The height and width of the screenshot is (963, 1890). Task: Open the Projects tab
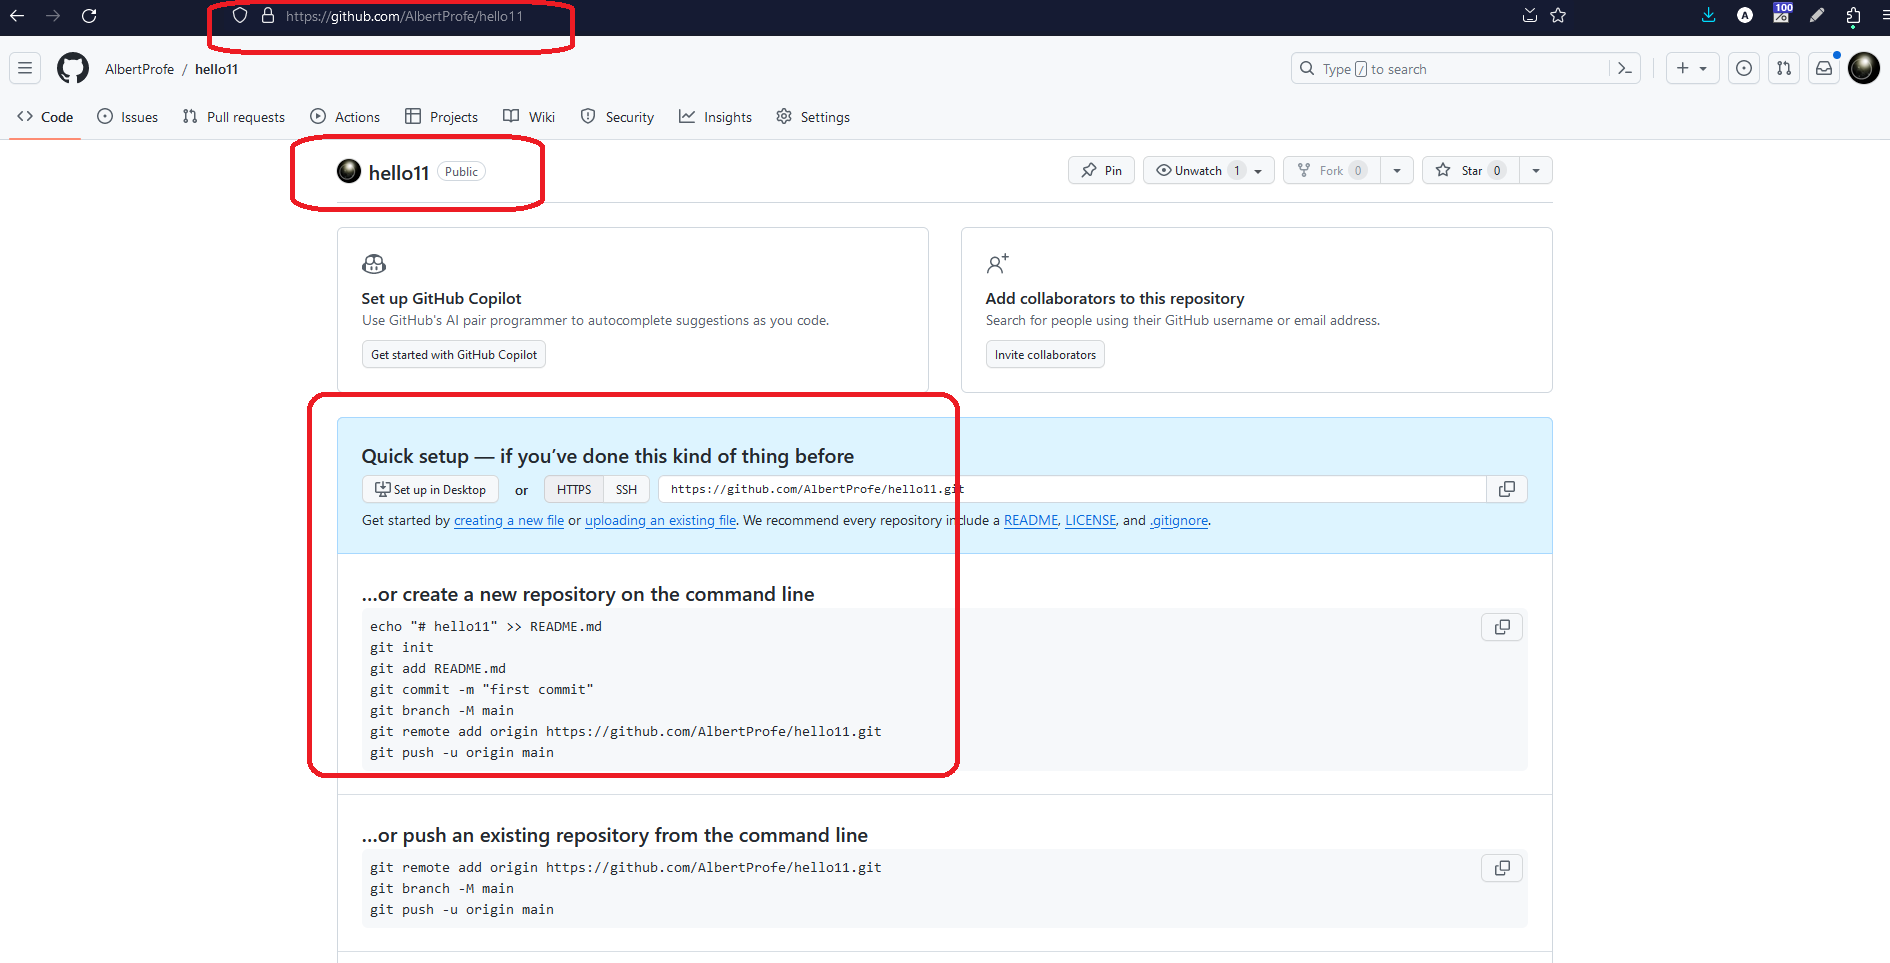click(x=441, y=117)
